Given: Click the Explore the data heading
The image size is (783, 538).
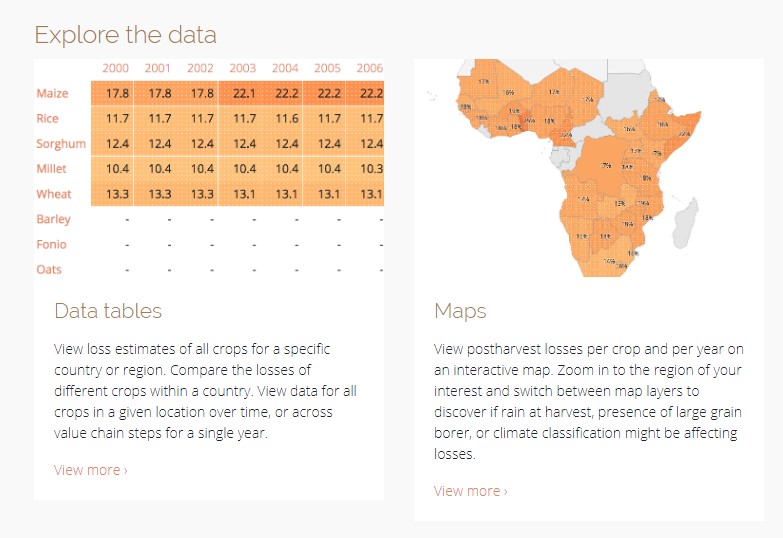Looking at the screenshot, I should tap(125, 35).
